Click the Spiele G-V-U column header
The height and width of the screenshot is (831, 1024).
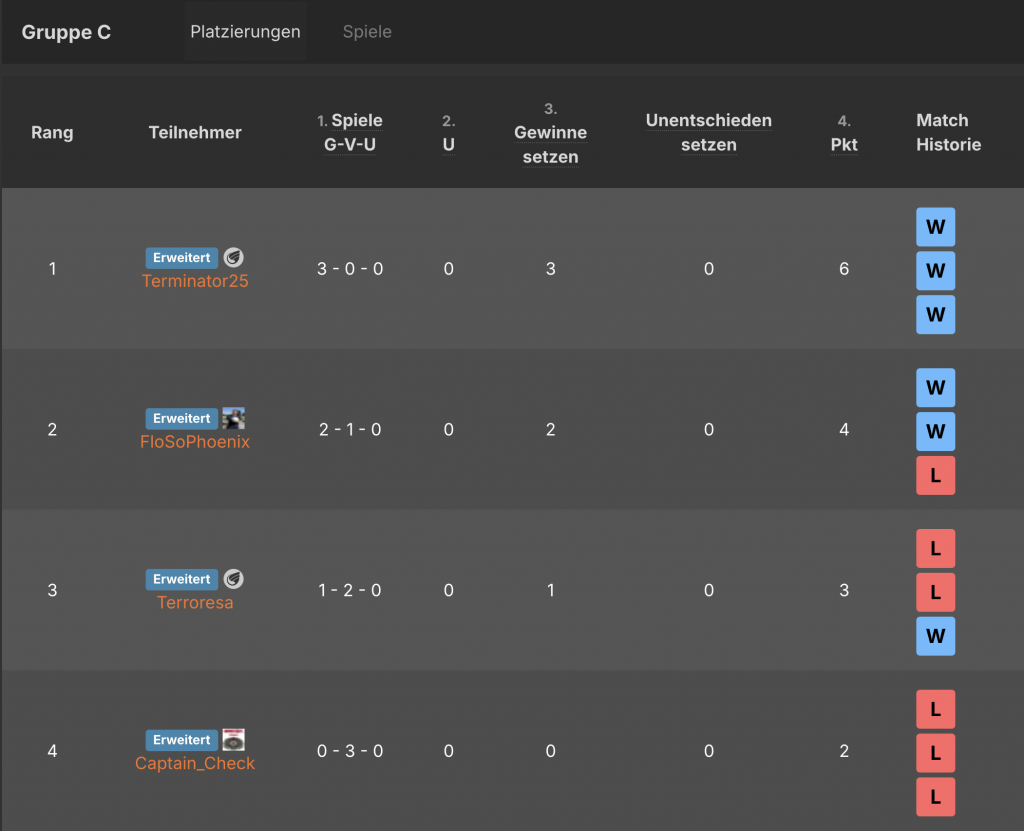coord(353,132)
